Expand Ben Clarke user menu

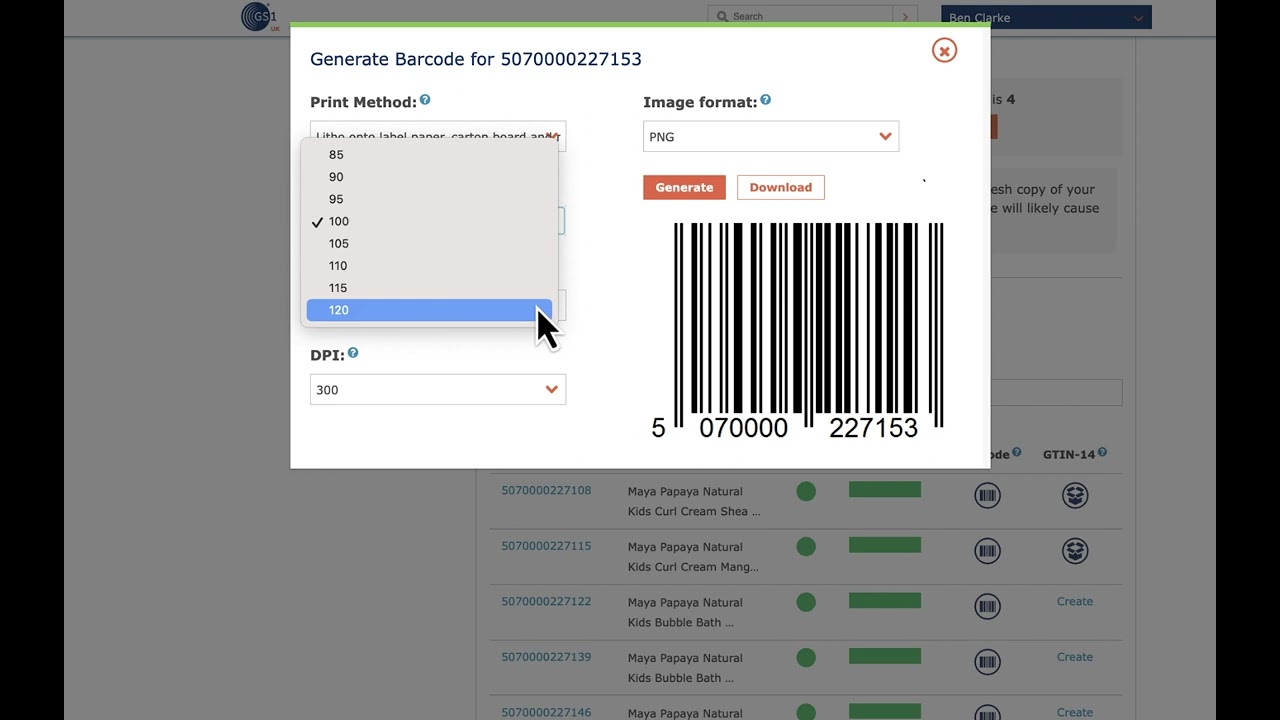1046,17
